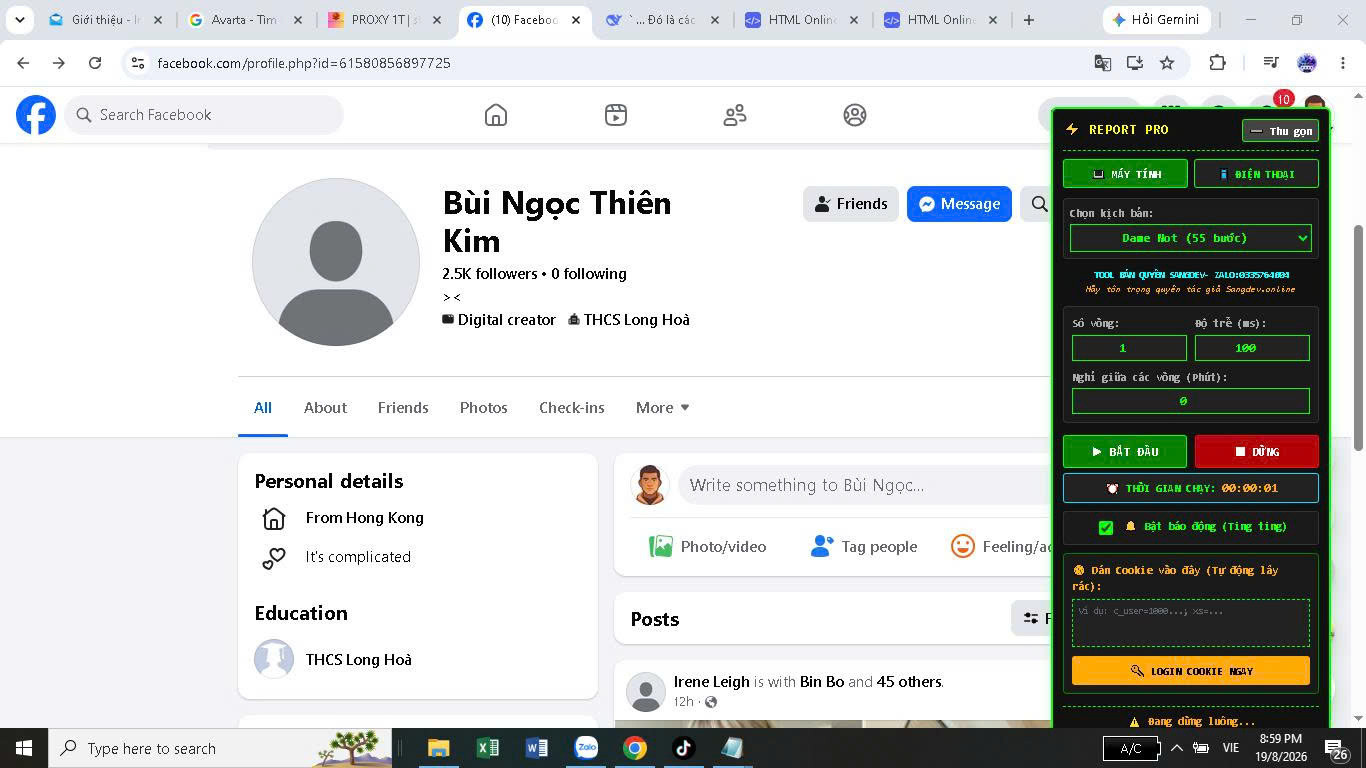Image resolution: width=1366 pixels, height=768 pixels.
Task: Open Windows Start menu
Action: pos(24,748)
